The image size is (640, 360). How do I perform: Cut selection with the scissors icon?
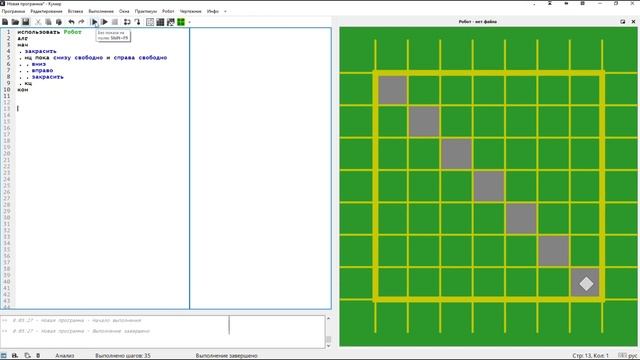(38, 22)
